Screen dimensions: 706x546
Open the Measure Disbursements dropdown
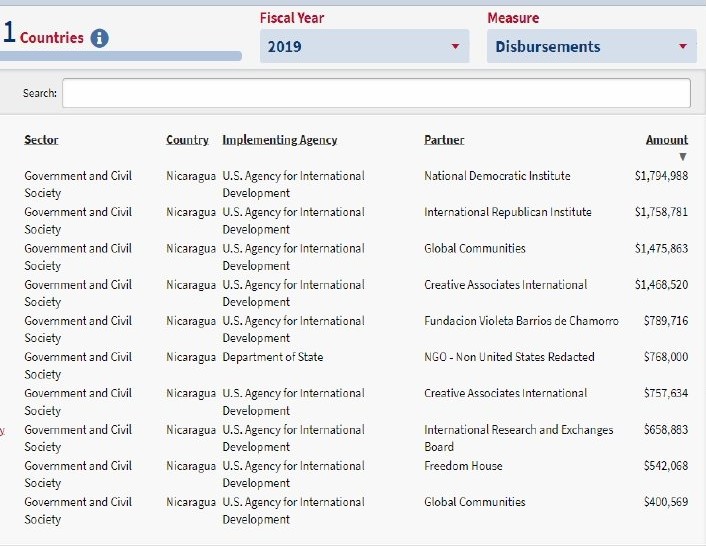pos(592,46)
